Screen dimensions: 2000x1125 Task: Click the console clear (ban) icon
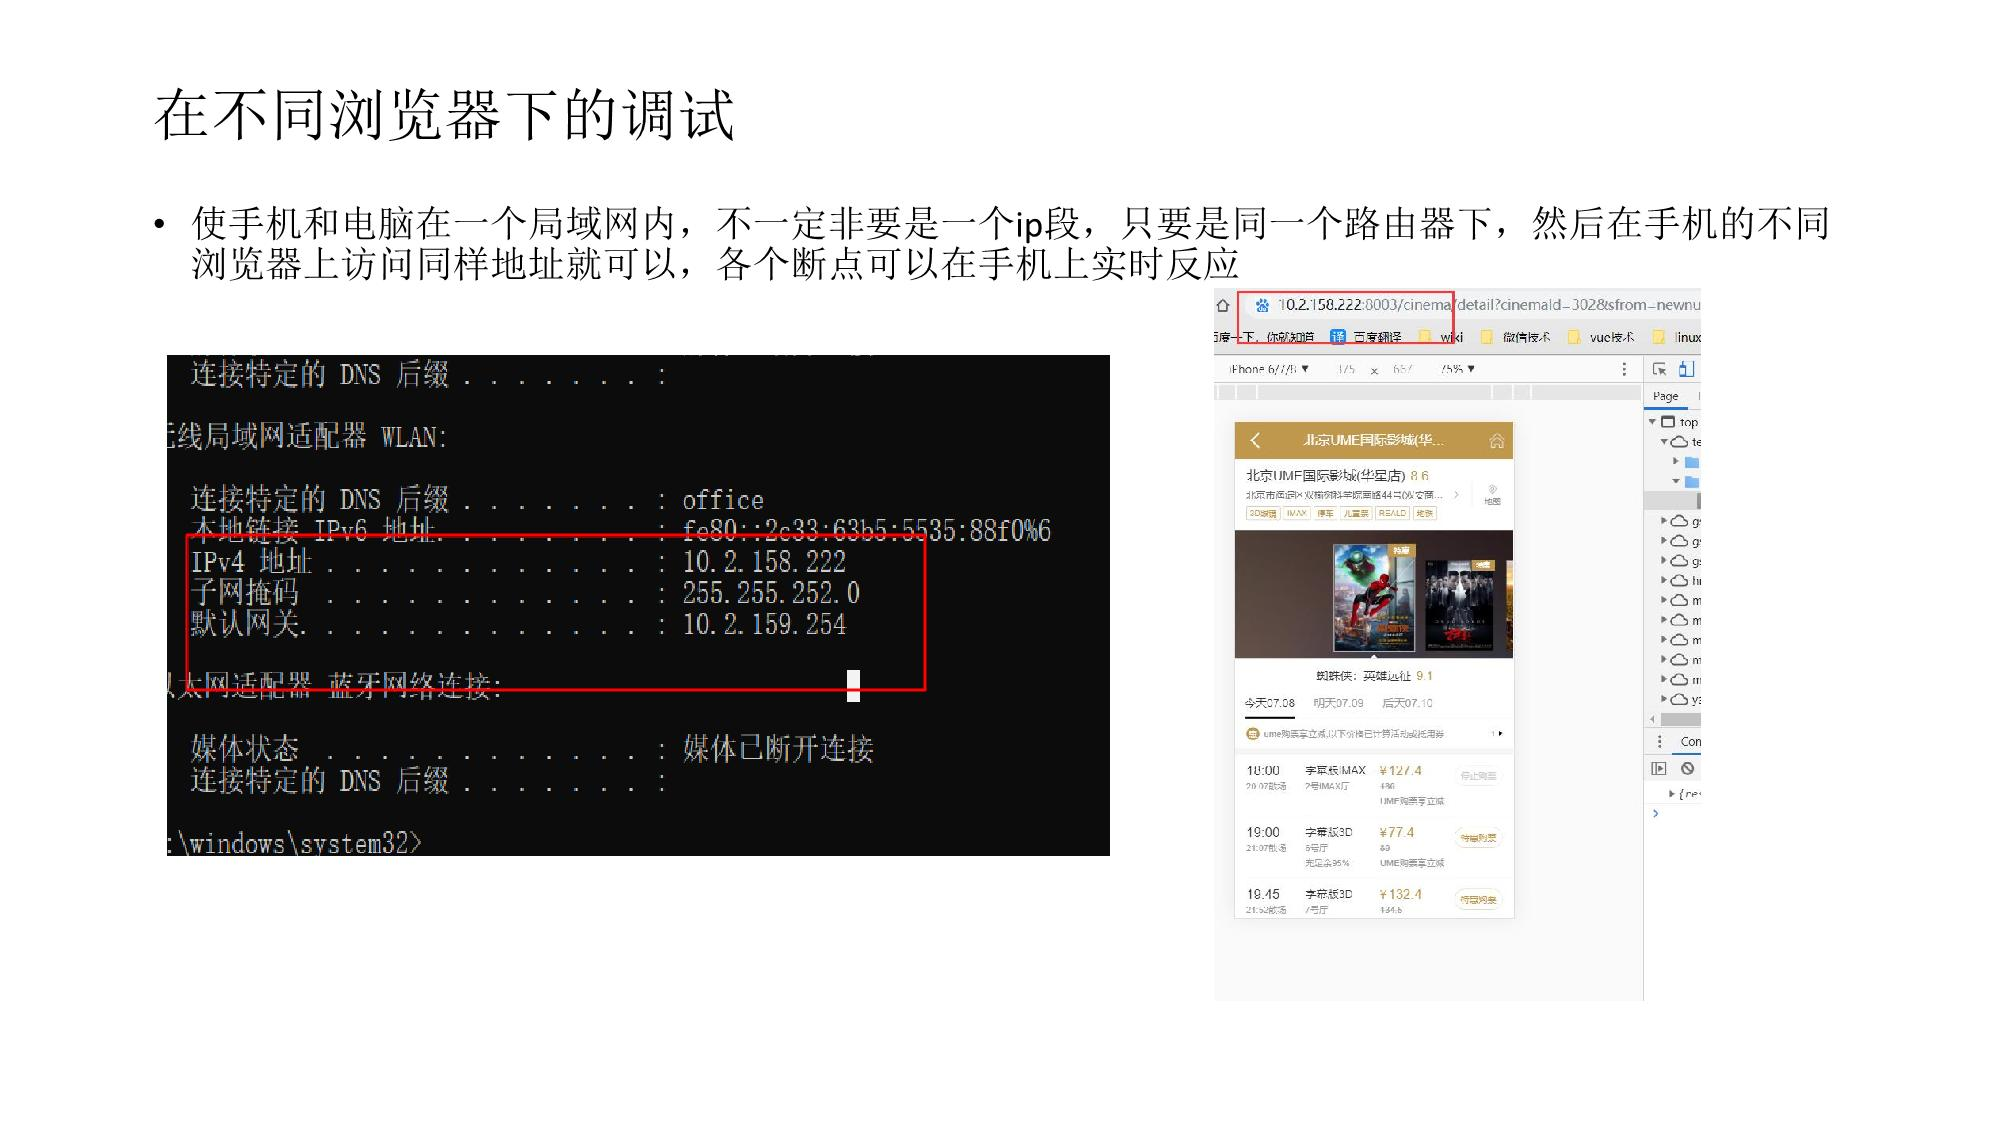coord(1688,768)
